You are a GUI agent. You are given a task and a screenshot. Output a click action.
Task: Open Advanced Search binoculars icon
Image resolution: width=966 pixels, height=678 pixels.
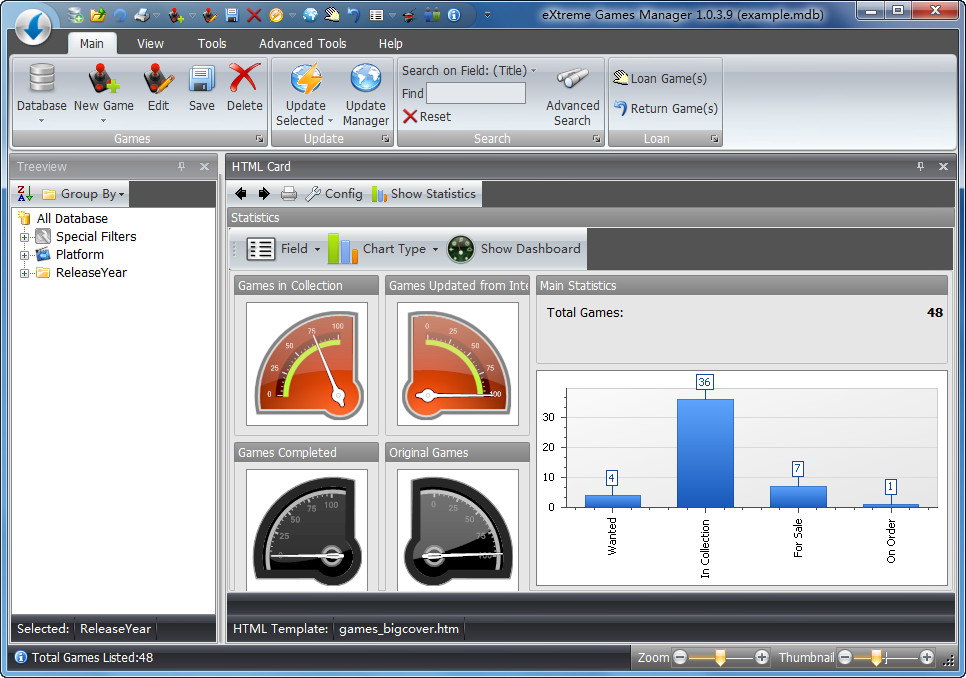(x=572, y=79)
